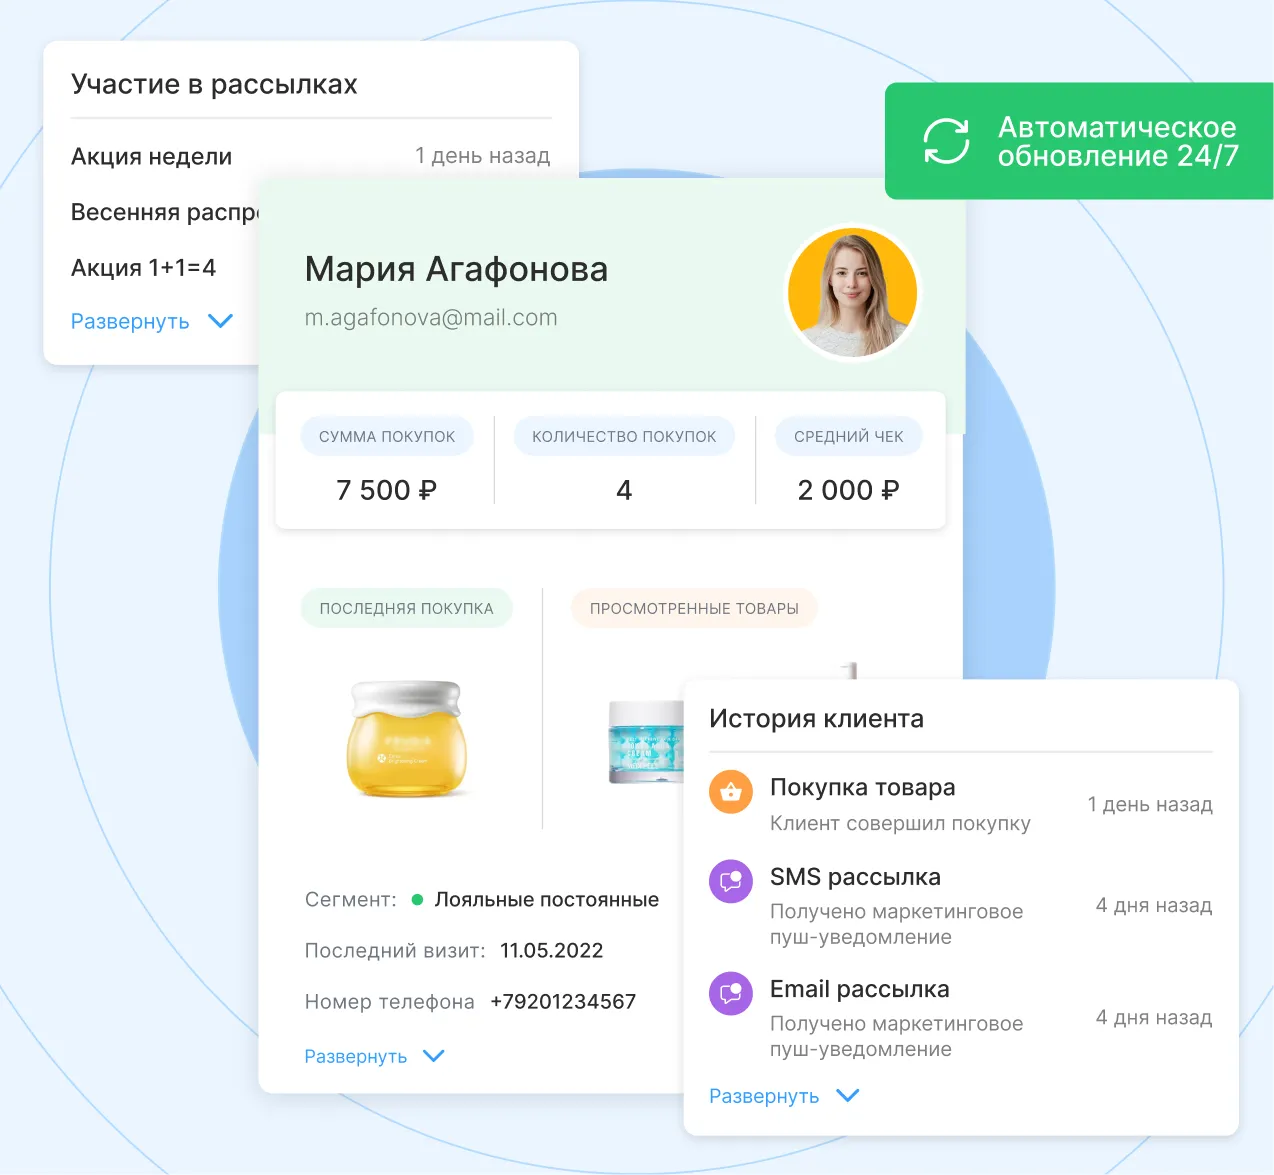Click the Клиент совершил покупку description
The height and width of the screenshot is (1175, 1274).
tap(900, 824)
